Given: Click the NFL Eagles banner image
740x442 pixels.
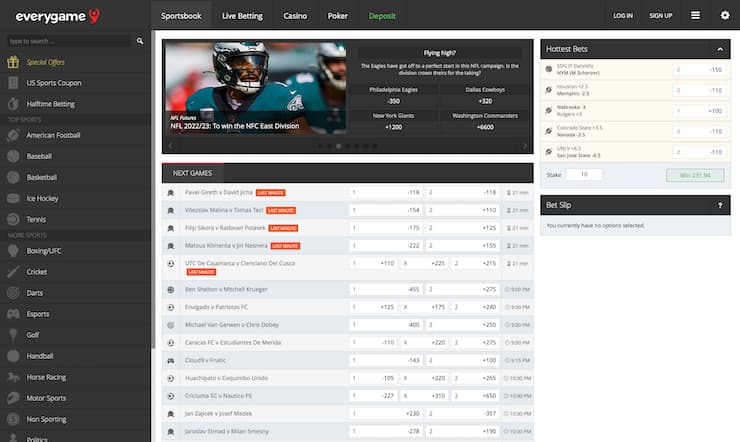Looking at the screenshot, I should (255, 88).
